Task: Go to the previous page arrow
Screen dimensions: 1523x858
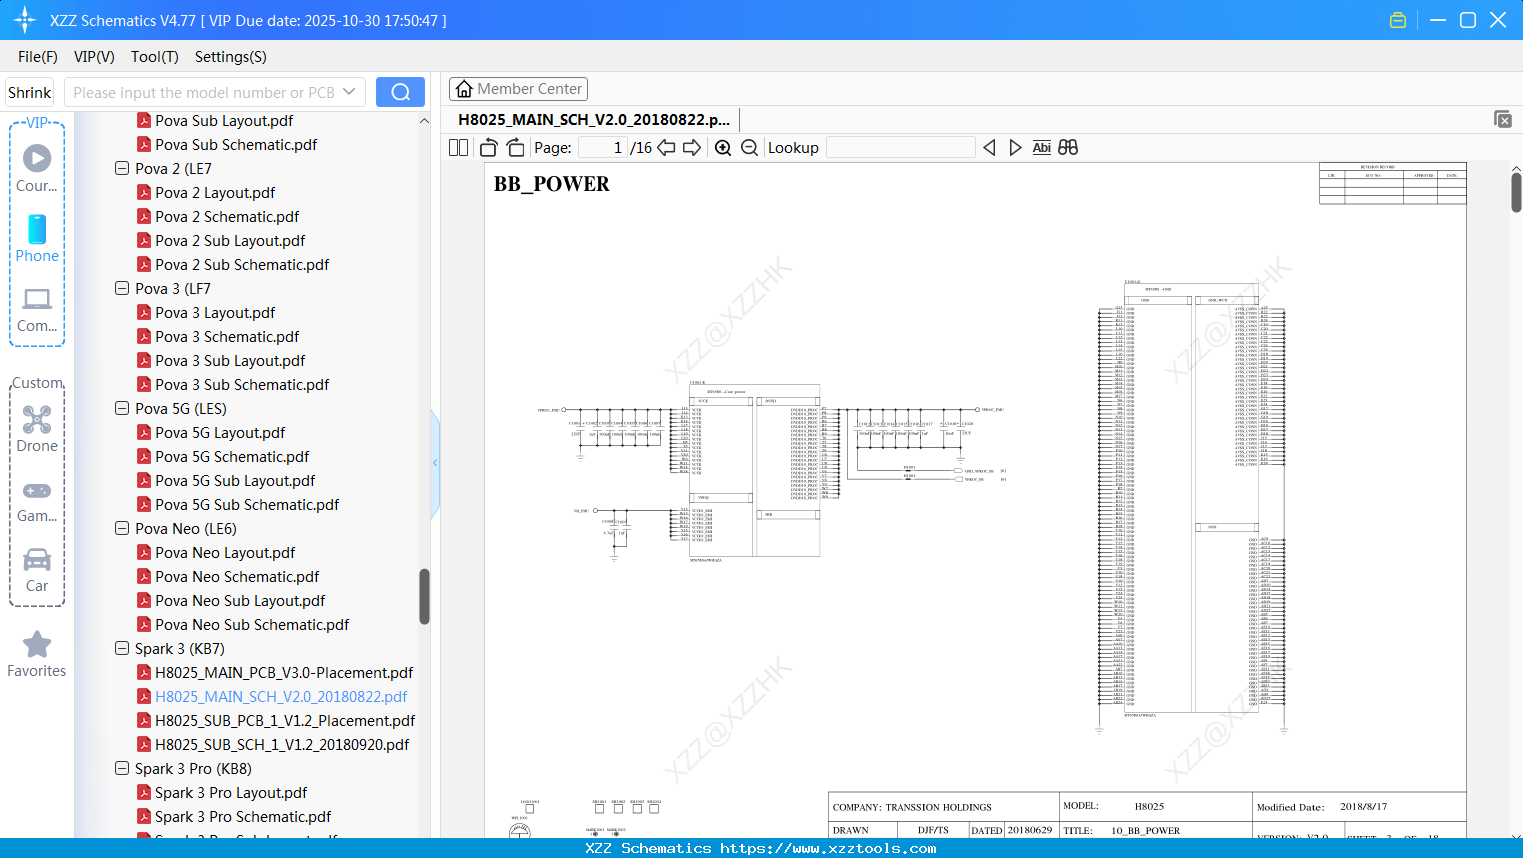Action: [x=666, y=148]
